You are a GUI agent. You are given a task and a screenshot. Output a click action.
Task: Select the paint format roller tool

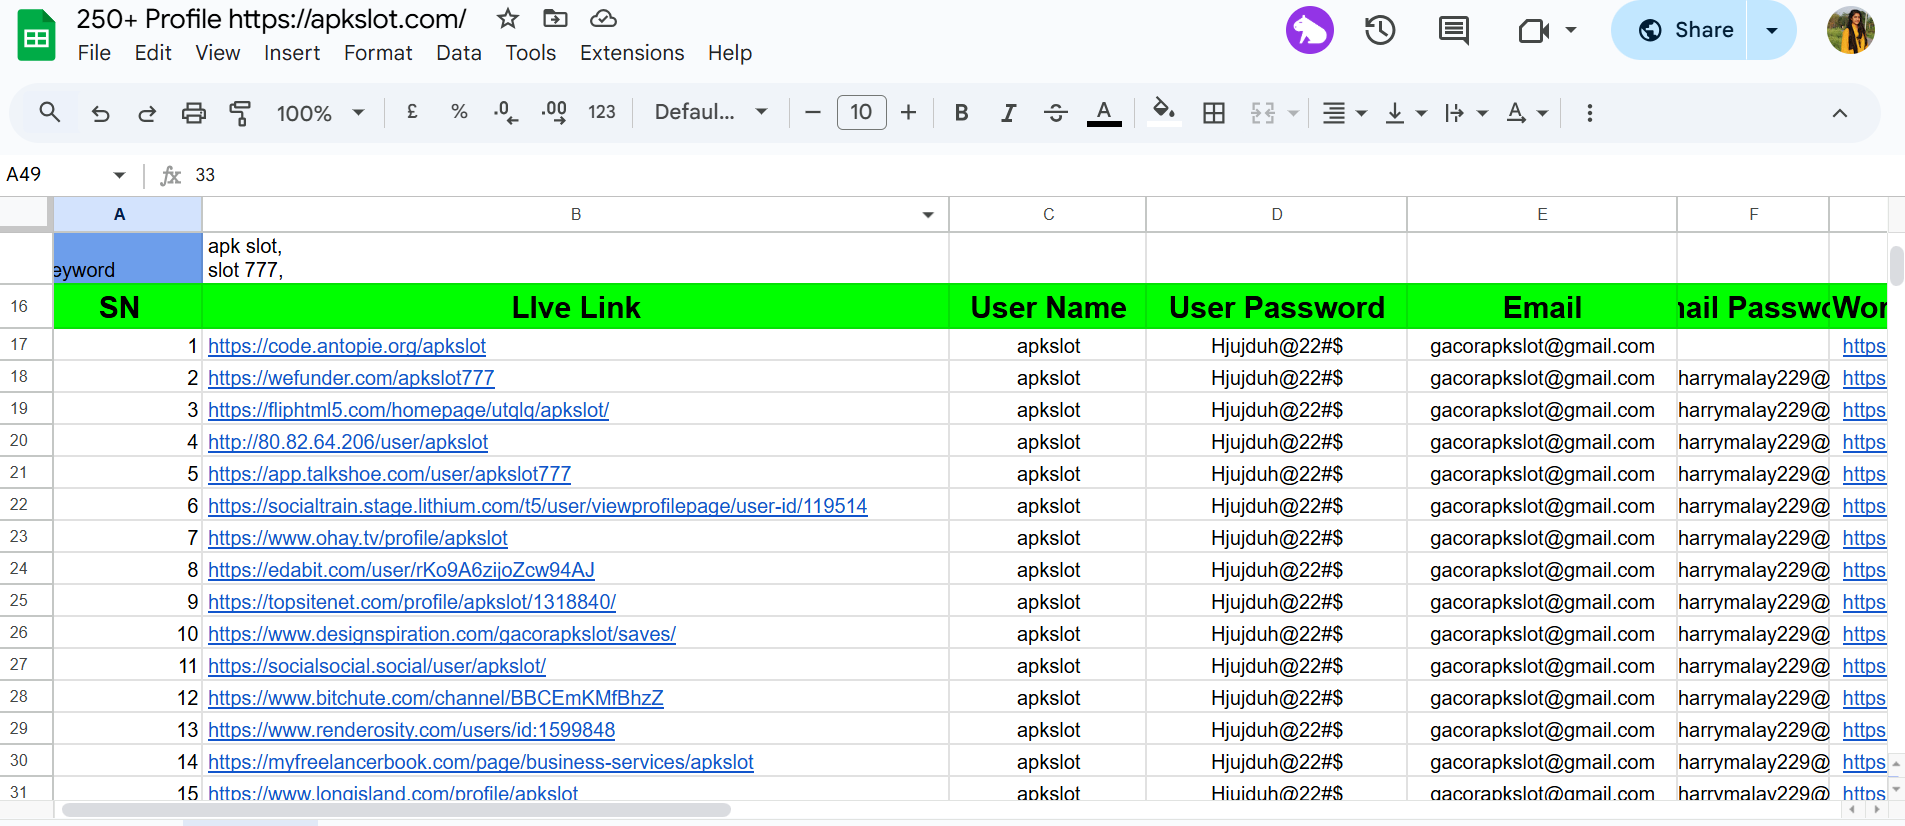(240, 113)
